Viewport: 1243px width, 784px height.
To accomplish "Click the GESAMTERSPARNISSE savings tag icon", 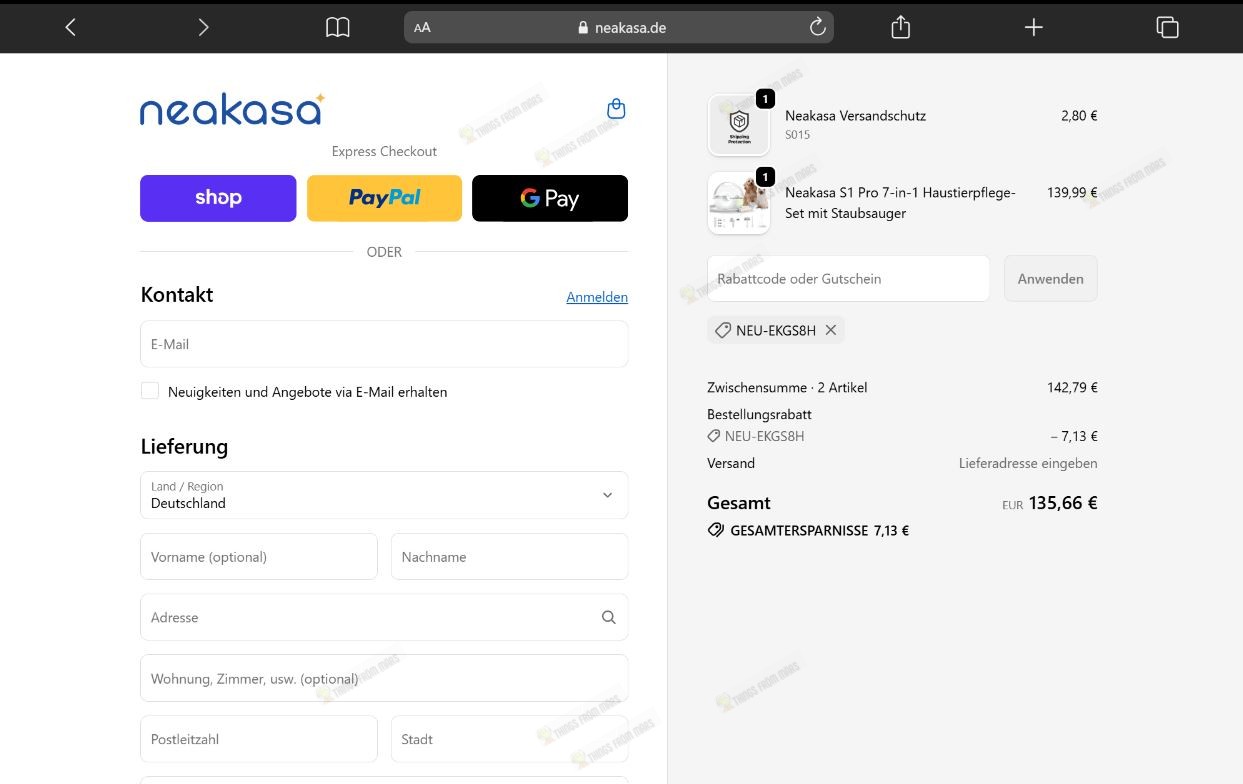I will [x=716, y=530].
